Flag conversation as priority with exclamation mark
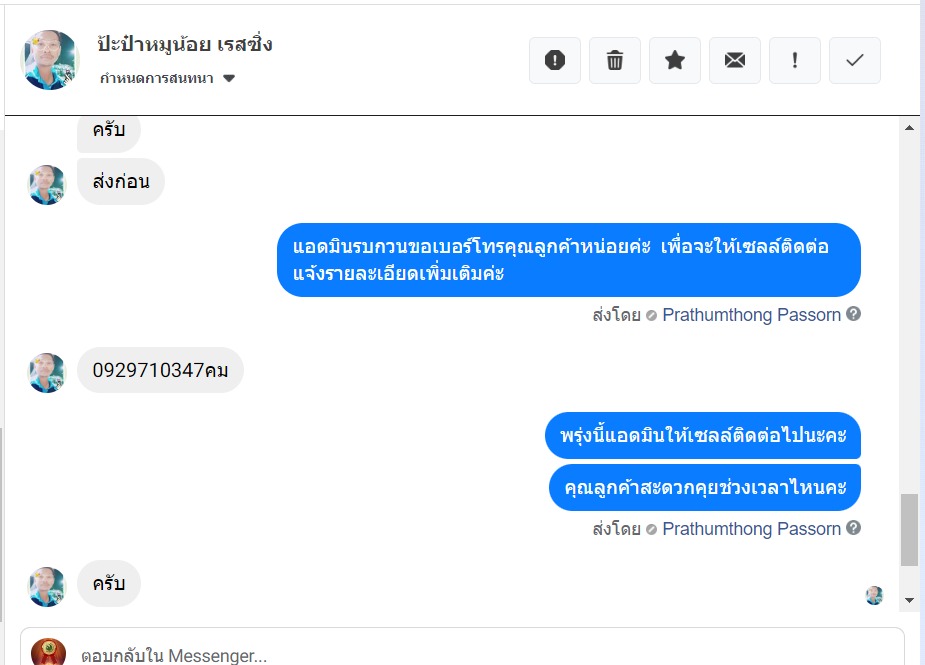Image resolution: width=925 pixels, height=665 pixels. [795, 60]
